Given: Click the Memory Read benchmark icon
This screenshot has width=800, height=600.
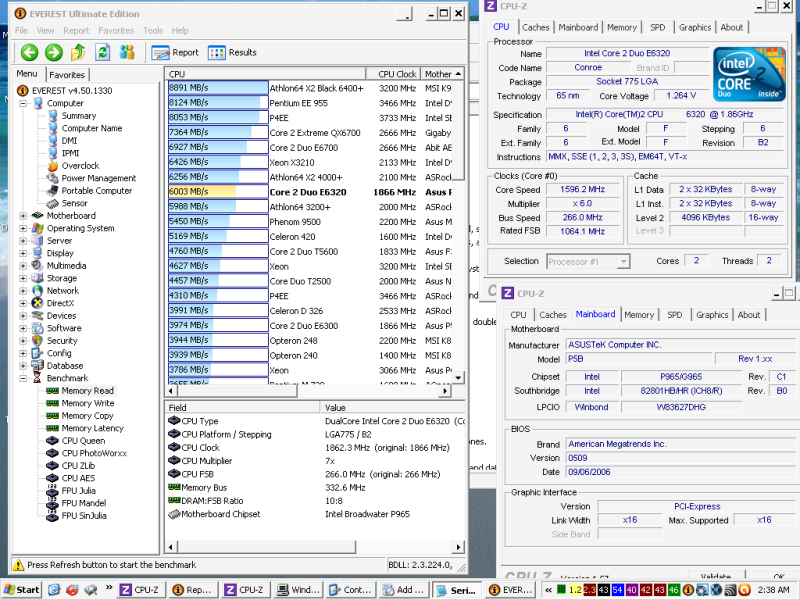Looking at the screenshot, I should tap(52, 391).
